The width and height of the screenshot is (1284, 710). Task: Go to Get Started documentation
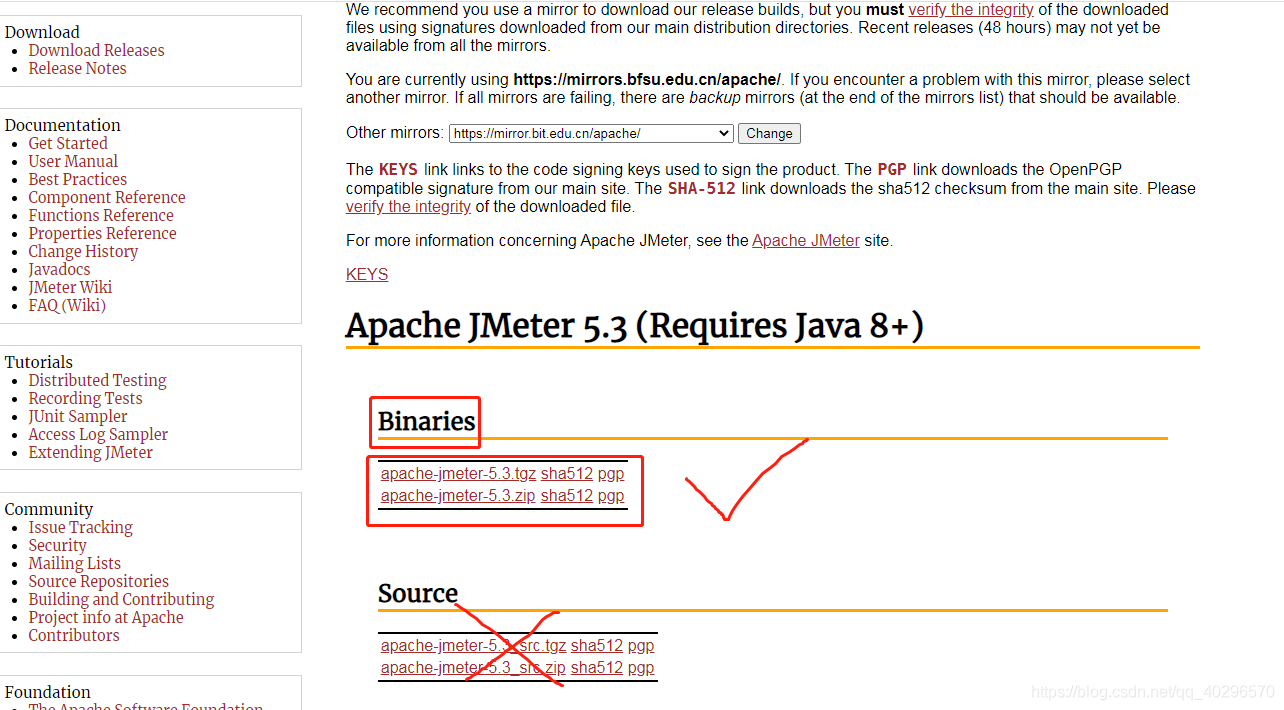click(67, 143)
